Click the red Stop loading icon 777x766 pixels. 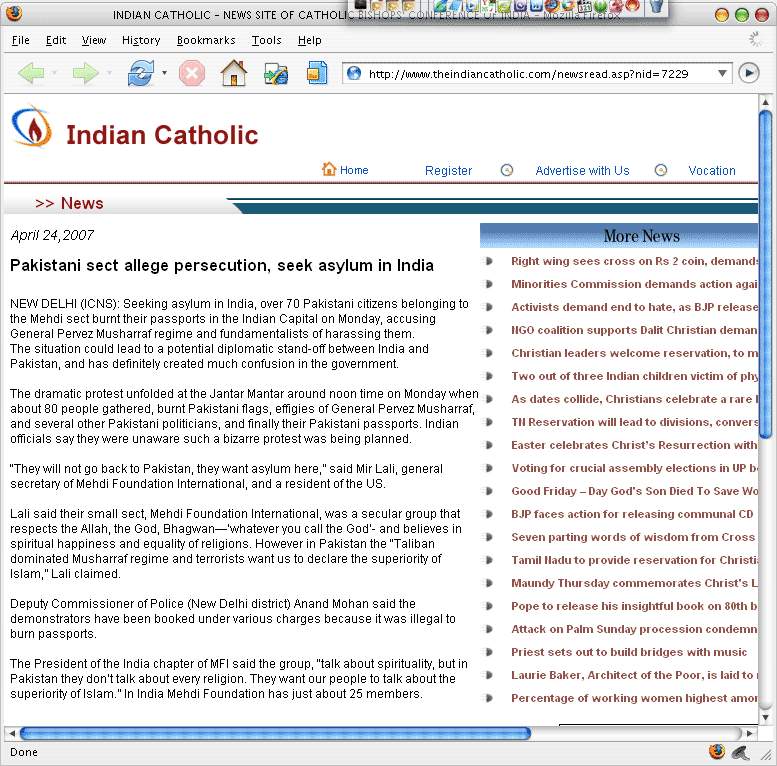[x=192, y=73]
